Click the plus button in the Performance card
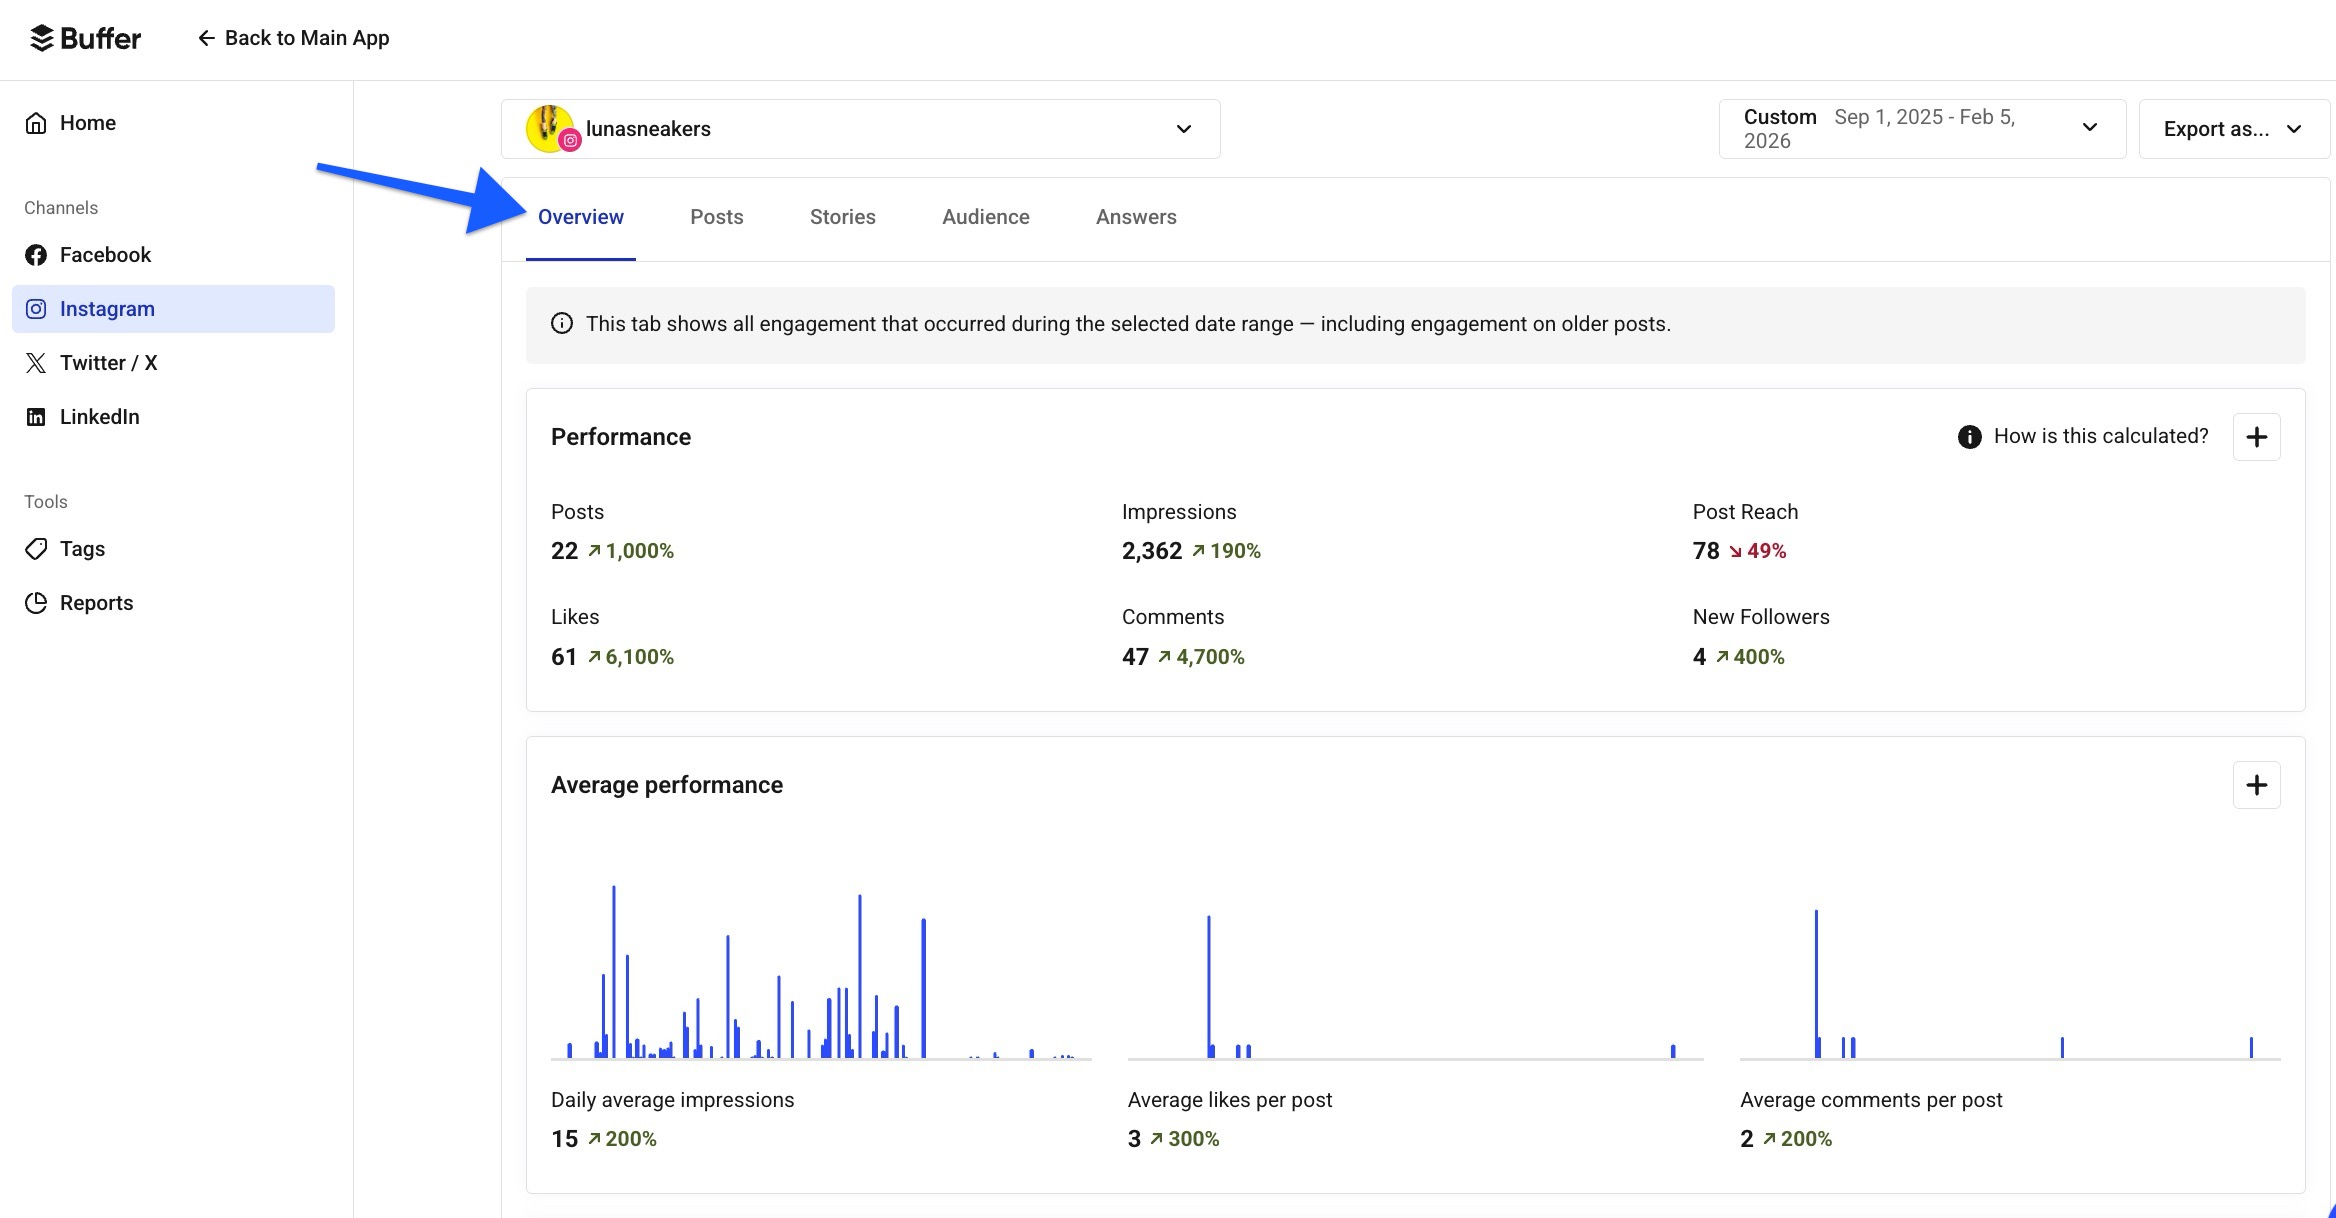The image size is (2336, 1218). (x=2256, y=437)
